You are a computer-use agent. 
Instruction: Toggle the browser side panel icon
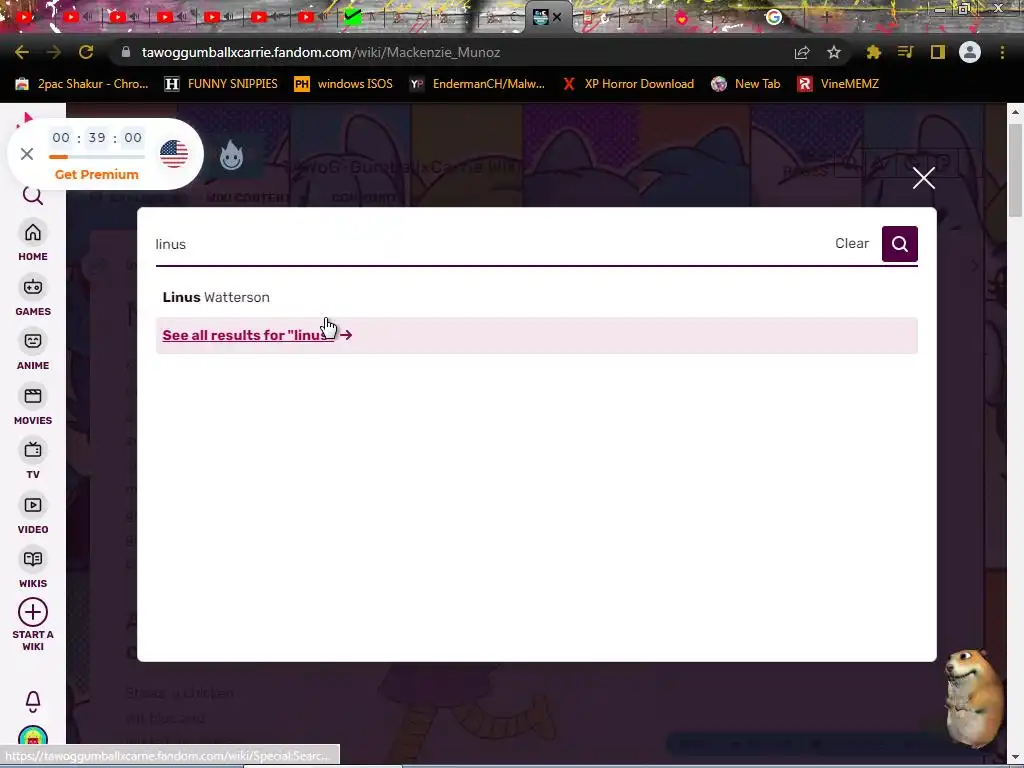tap(938, 52)
